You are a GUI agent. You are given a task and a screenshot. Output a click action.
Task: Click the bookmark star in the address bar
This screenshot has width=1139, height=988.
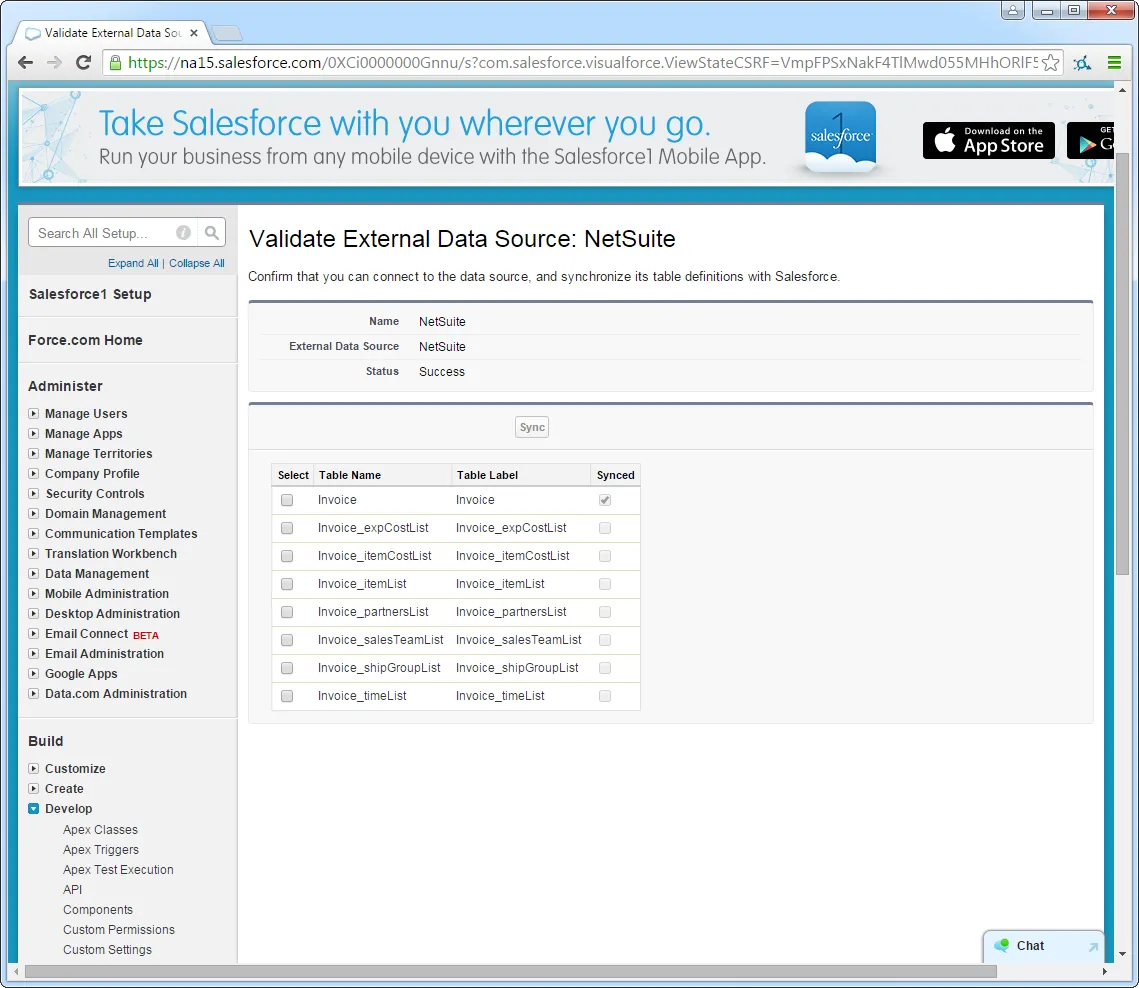1051,62
